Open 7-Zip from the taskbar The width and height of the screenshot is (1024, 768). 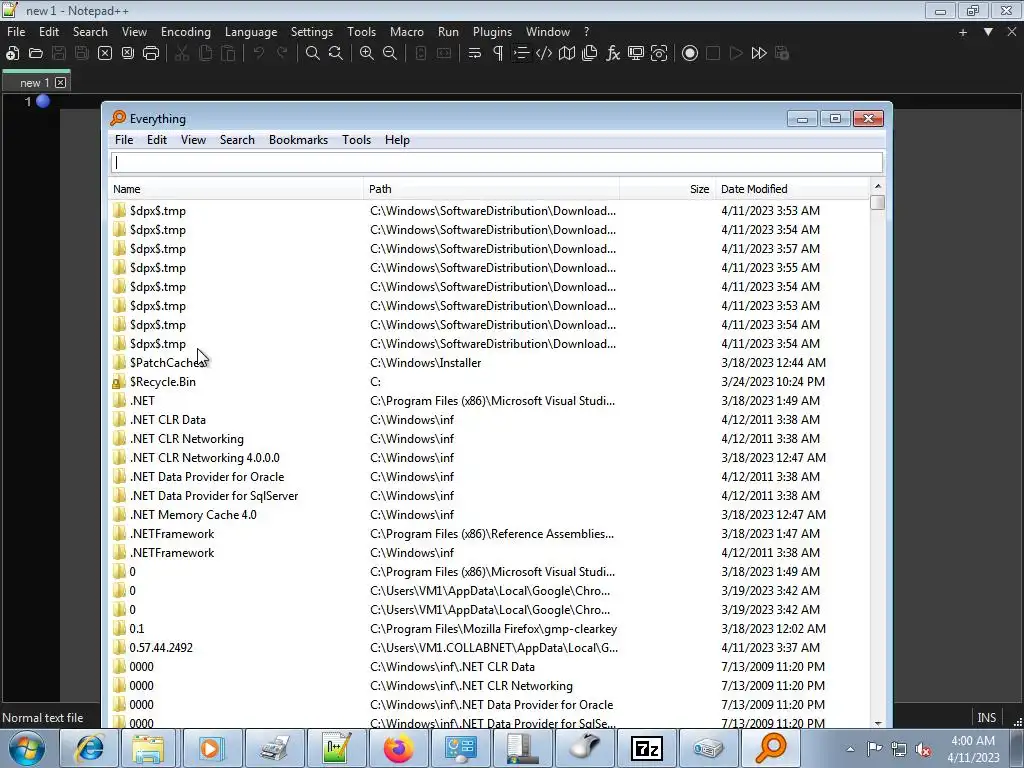tap(646, 748)
